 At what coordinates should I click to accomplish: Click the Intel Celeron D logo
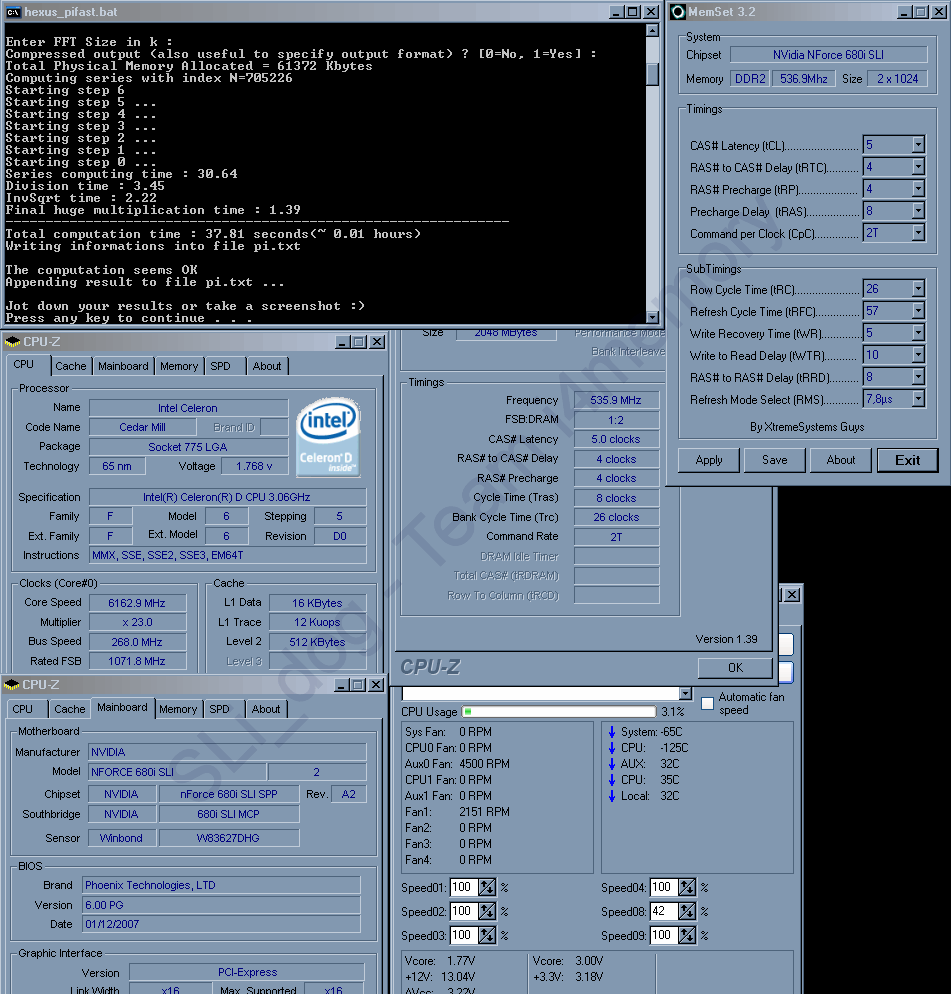tap(328, 437)
